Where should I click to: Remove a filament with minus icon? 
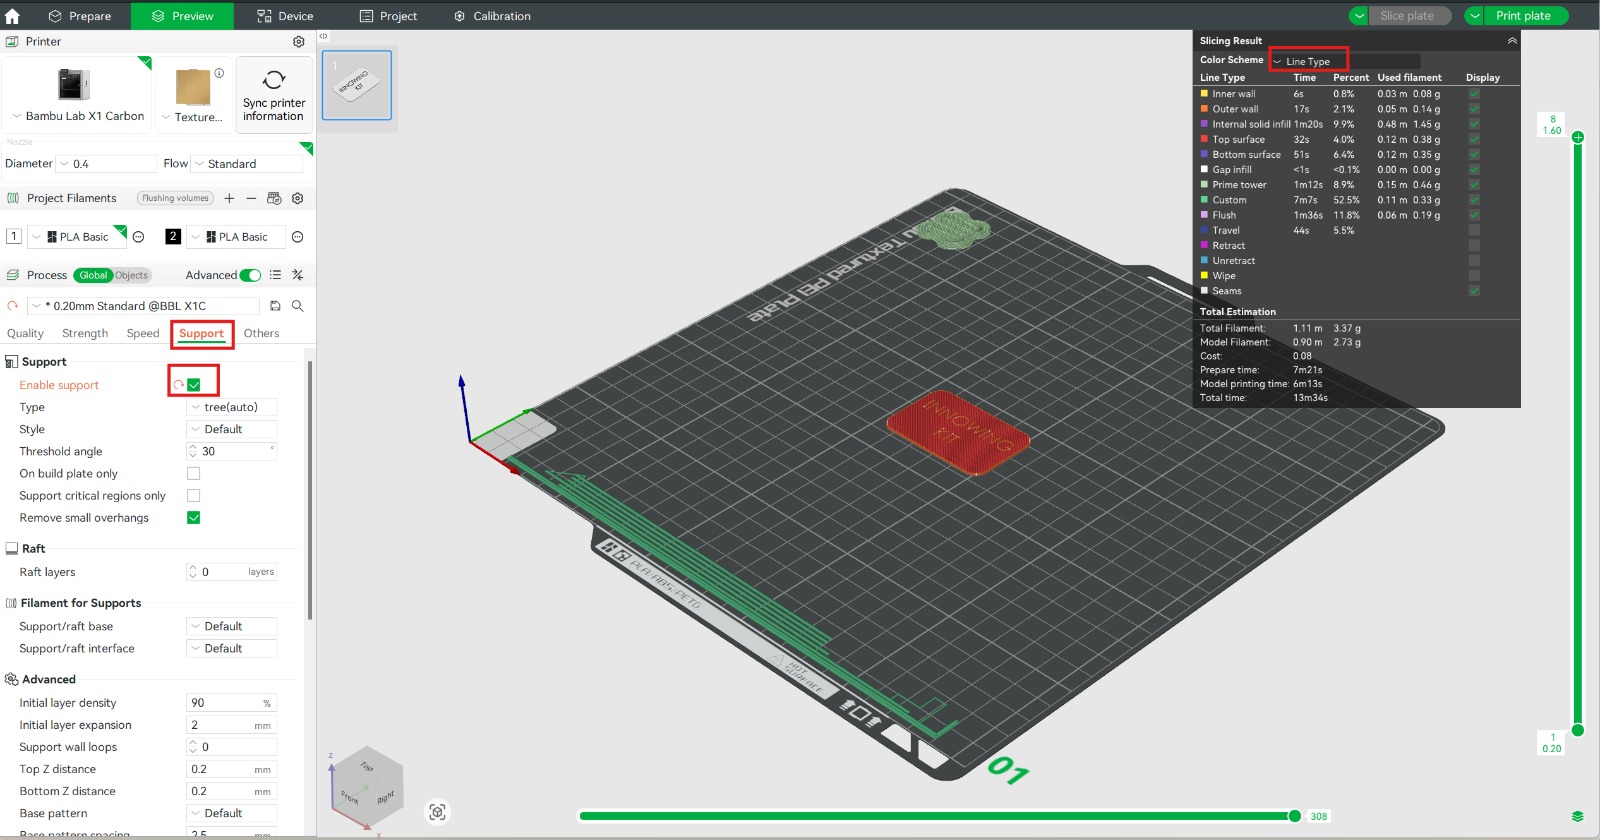click(x=251, y=198)
